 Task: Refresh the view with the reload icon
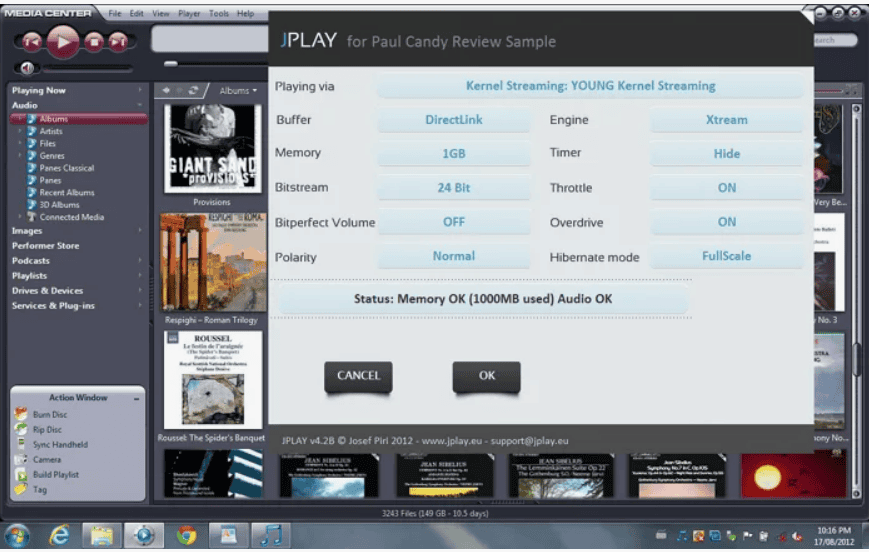pyautogui.click(x=193, y=90)
